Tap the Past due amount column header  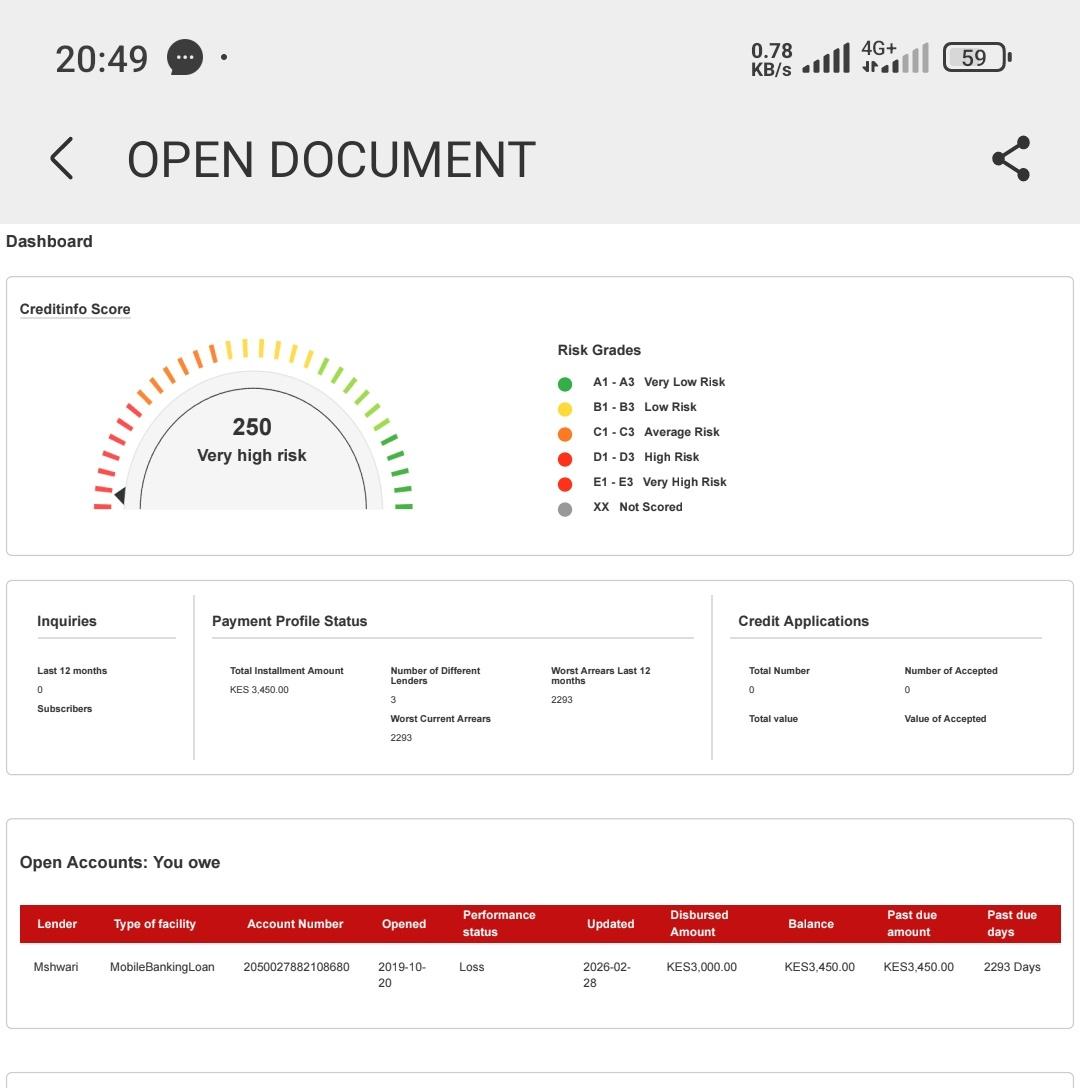[x=911, y=924]
